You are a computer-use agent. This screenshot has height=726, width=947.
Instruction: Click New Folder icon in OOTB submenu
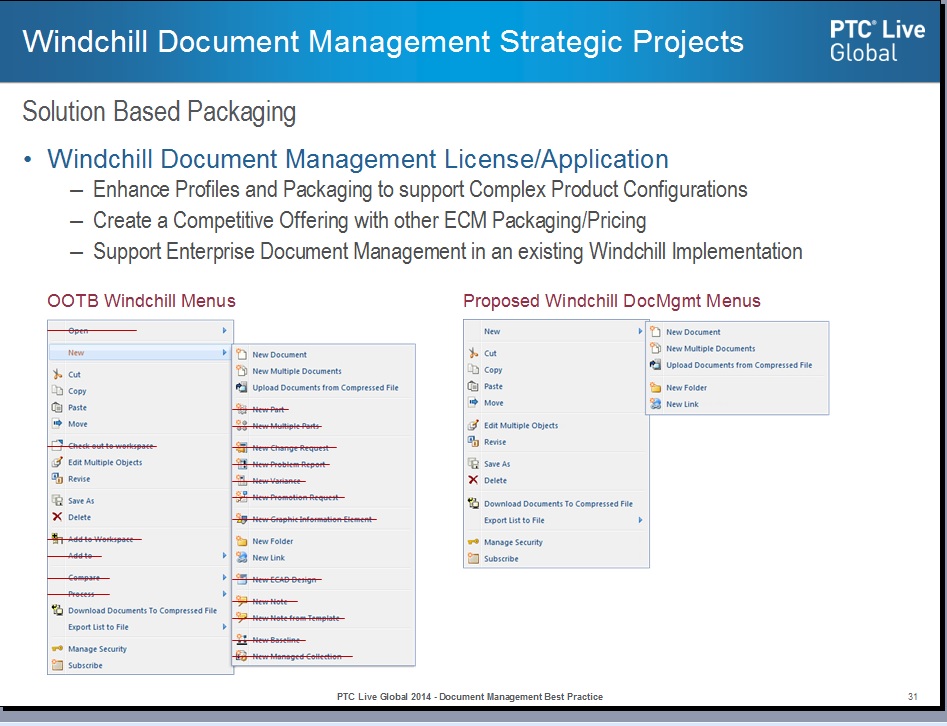click(242, 541)
